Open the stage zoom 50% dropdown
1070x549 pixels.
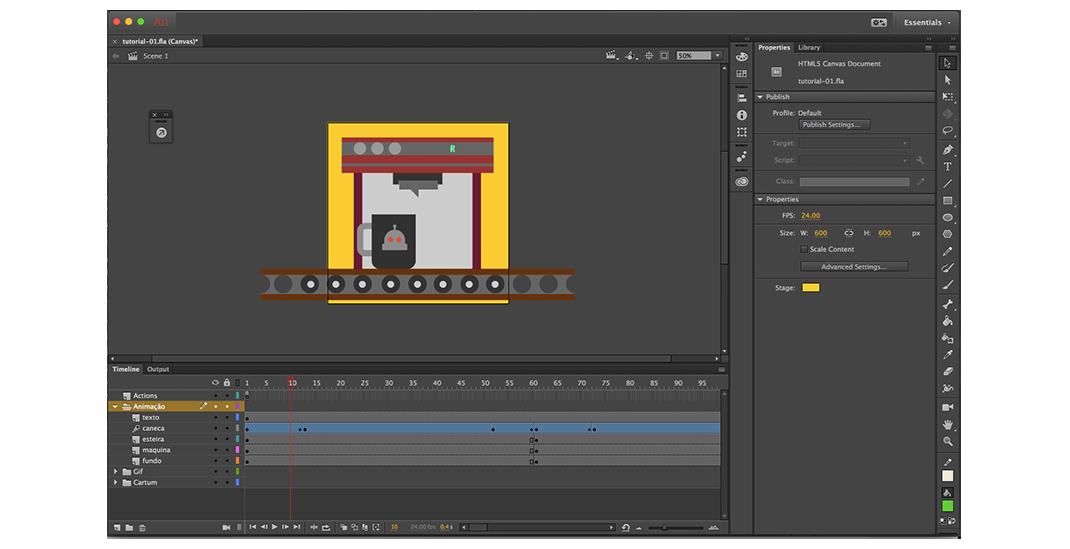point(718,56)
